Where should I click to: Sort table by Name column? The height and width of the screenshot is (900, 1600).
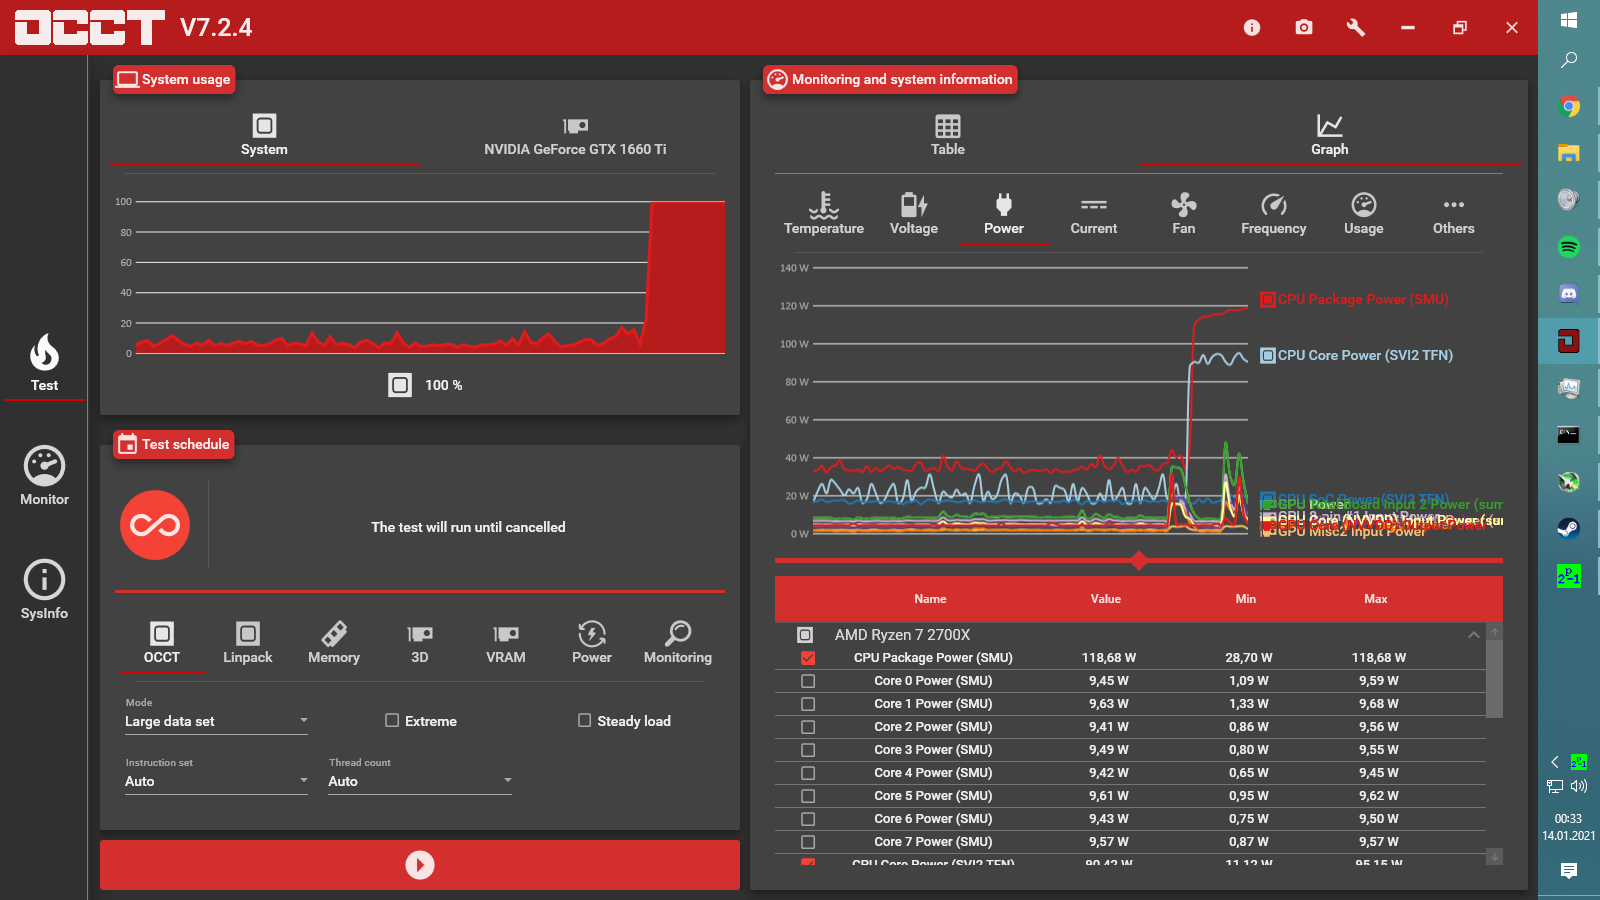tap(930, 599)
